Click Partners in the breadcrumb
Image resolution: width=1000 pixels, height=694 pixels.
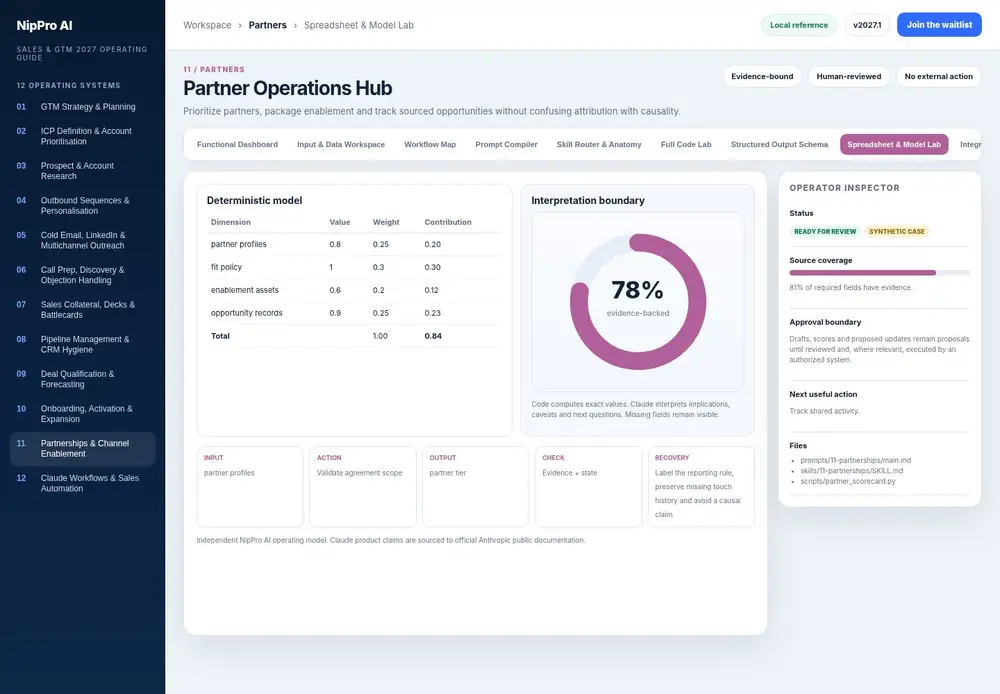[267, 25]
